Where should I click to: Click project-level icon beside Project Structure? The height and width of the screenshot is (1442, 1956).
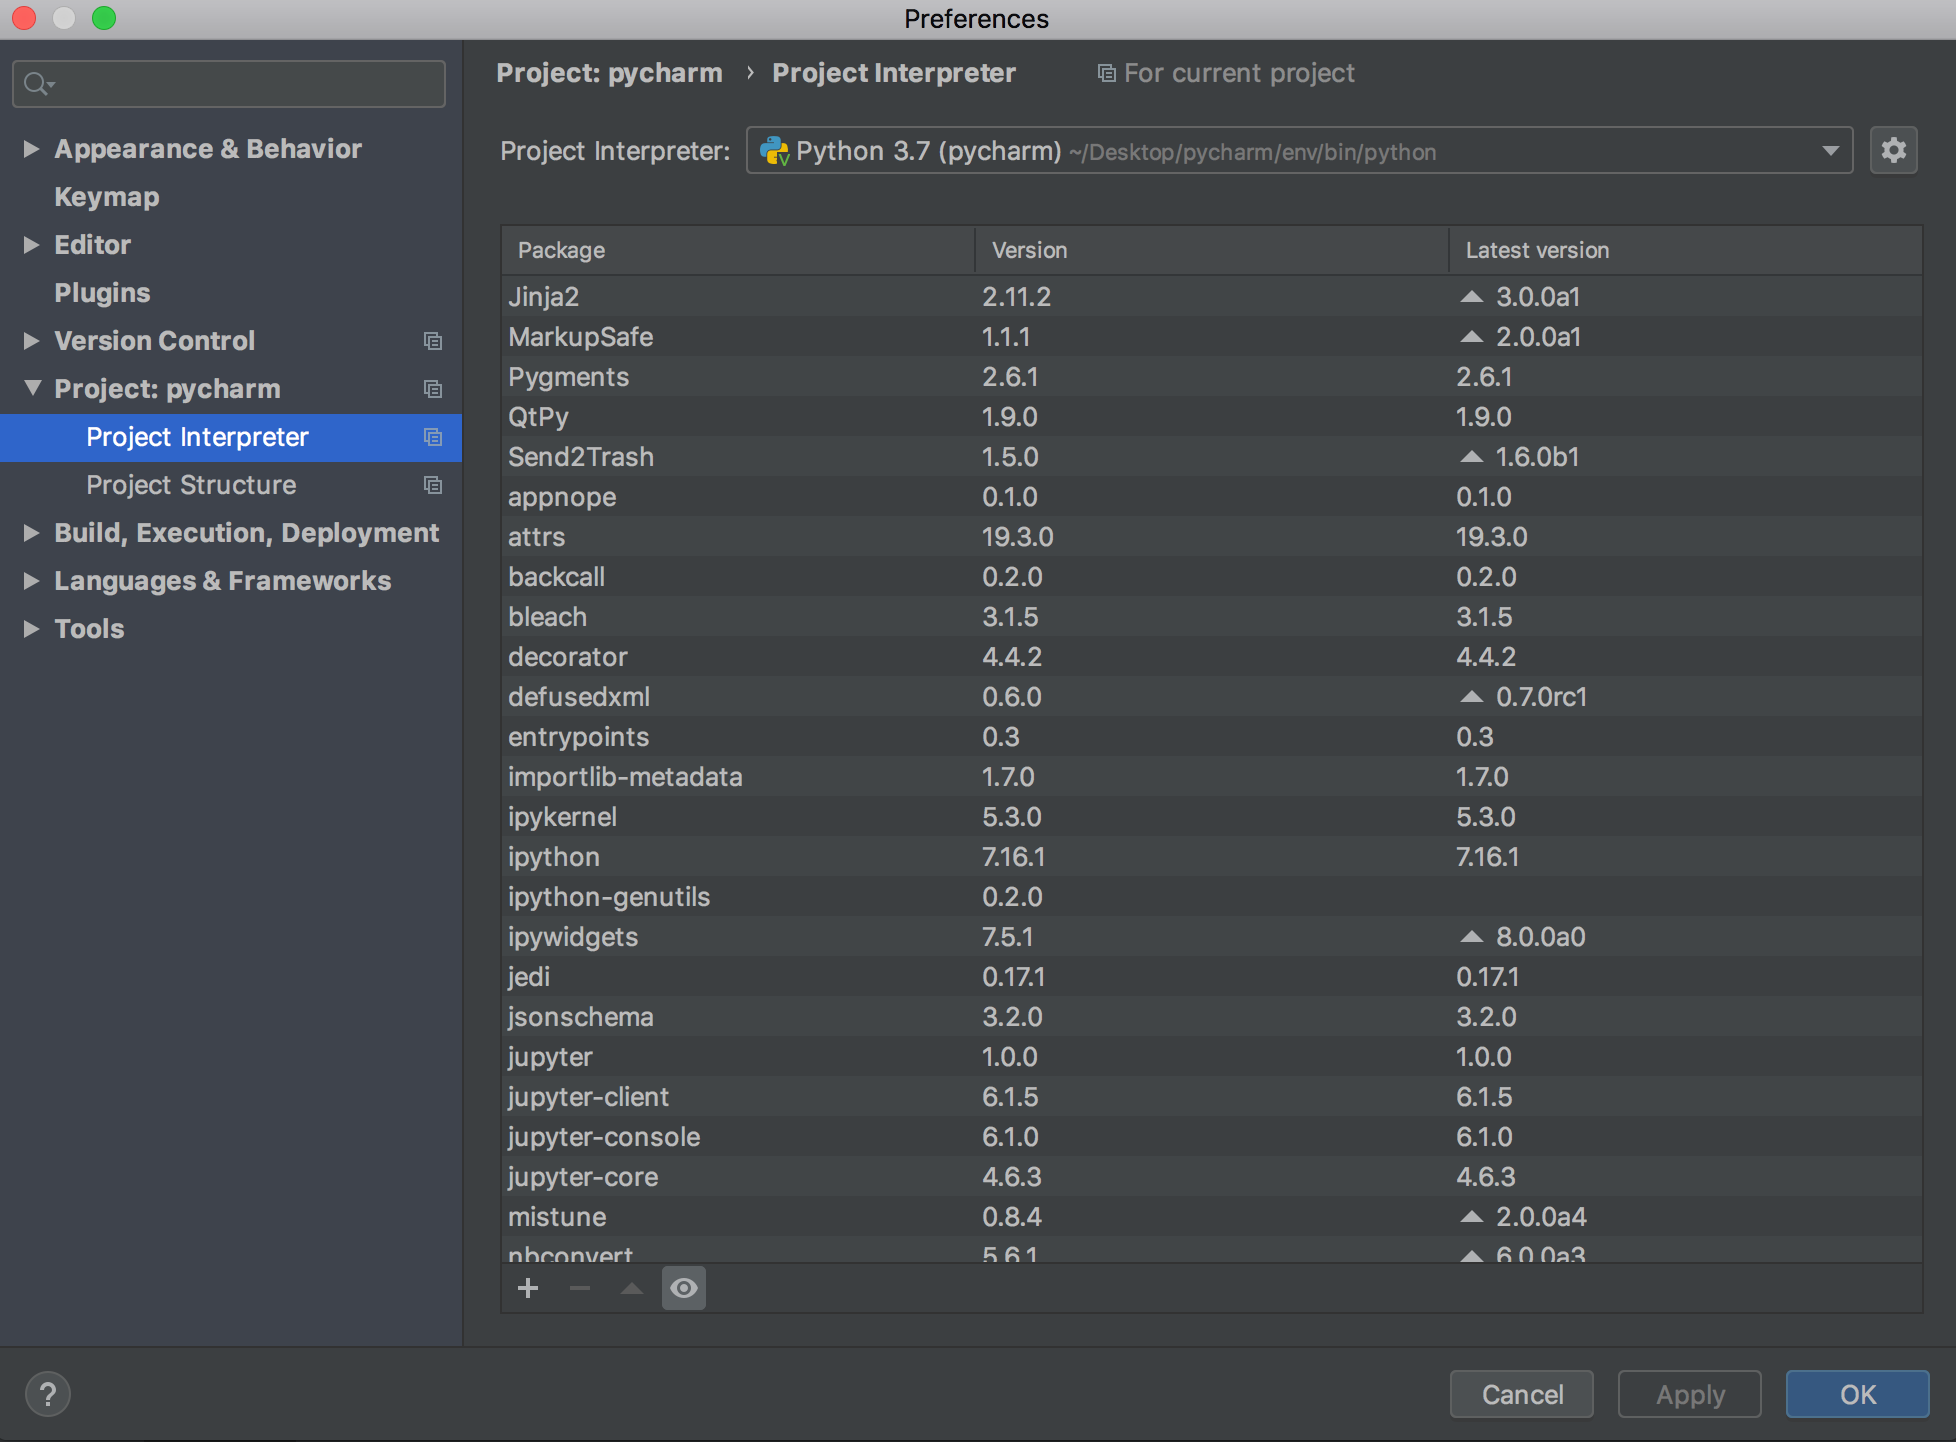coord(433,485)
